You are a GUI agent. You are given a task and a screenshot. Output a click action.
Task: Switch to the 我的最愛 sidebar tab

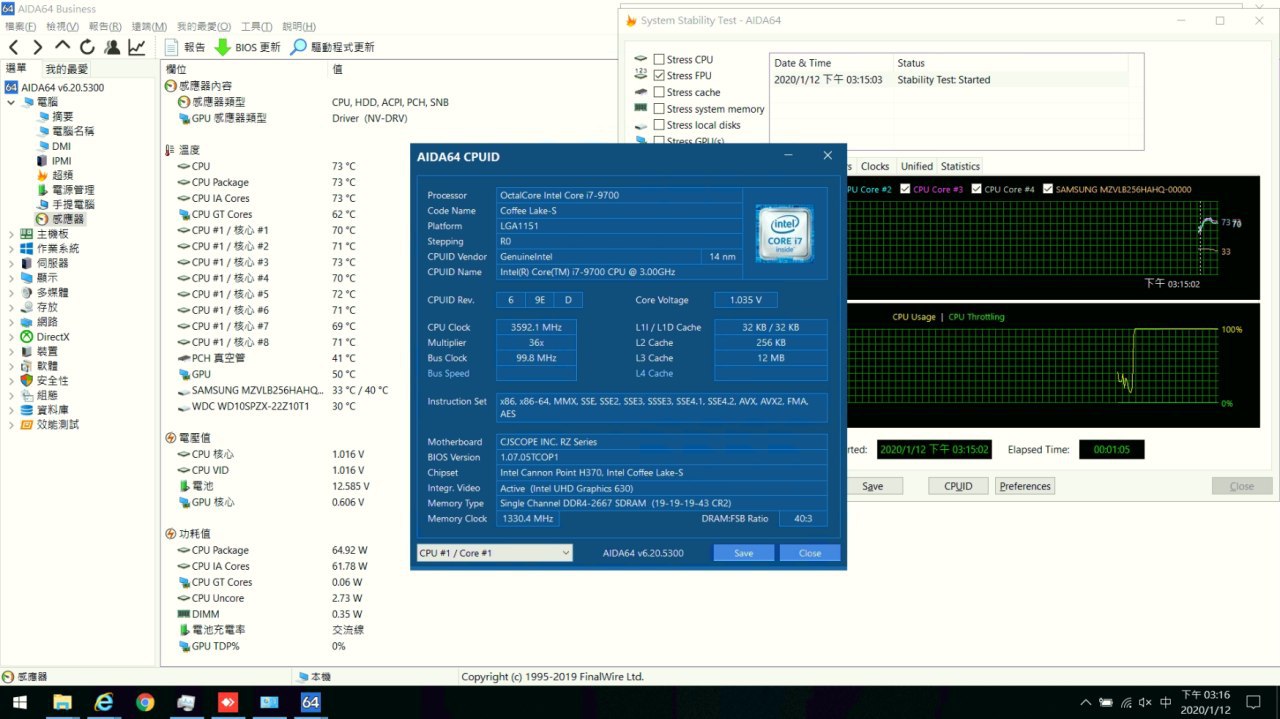tap(66, 69)
